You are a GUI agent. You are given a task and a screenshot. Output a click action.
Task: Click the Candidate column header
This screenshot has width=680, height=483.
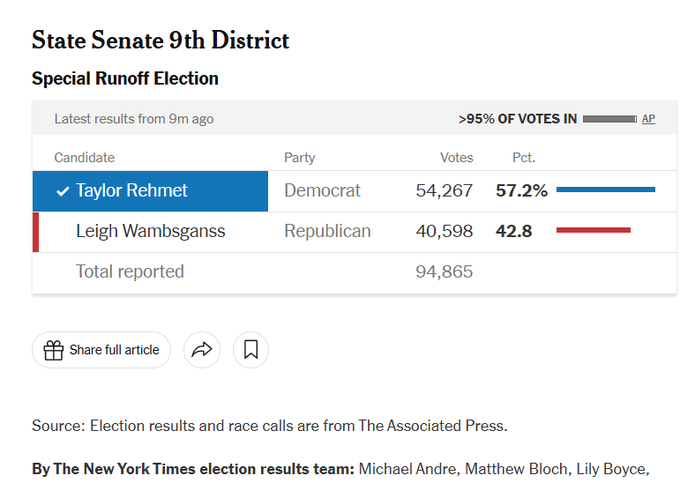point(85,157)
